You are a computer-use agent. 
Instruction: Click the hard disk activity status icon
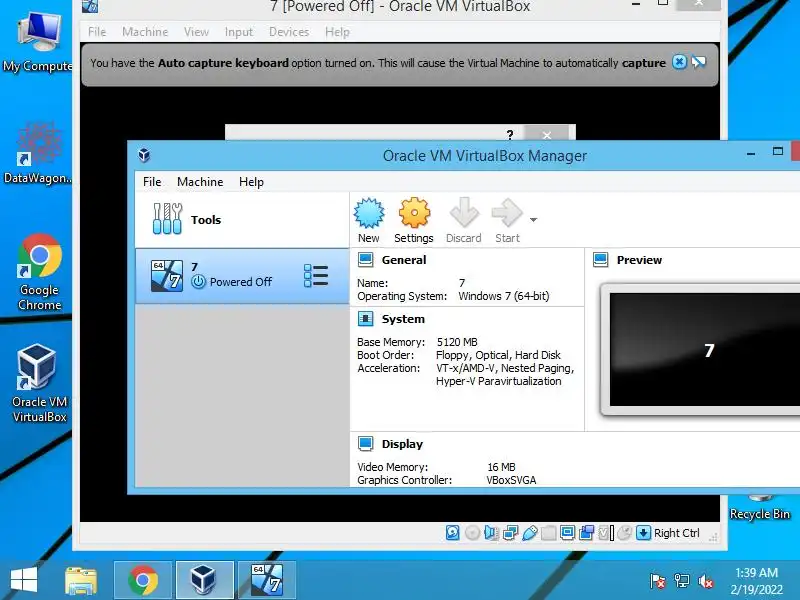coord(453,533)
